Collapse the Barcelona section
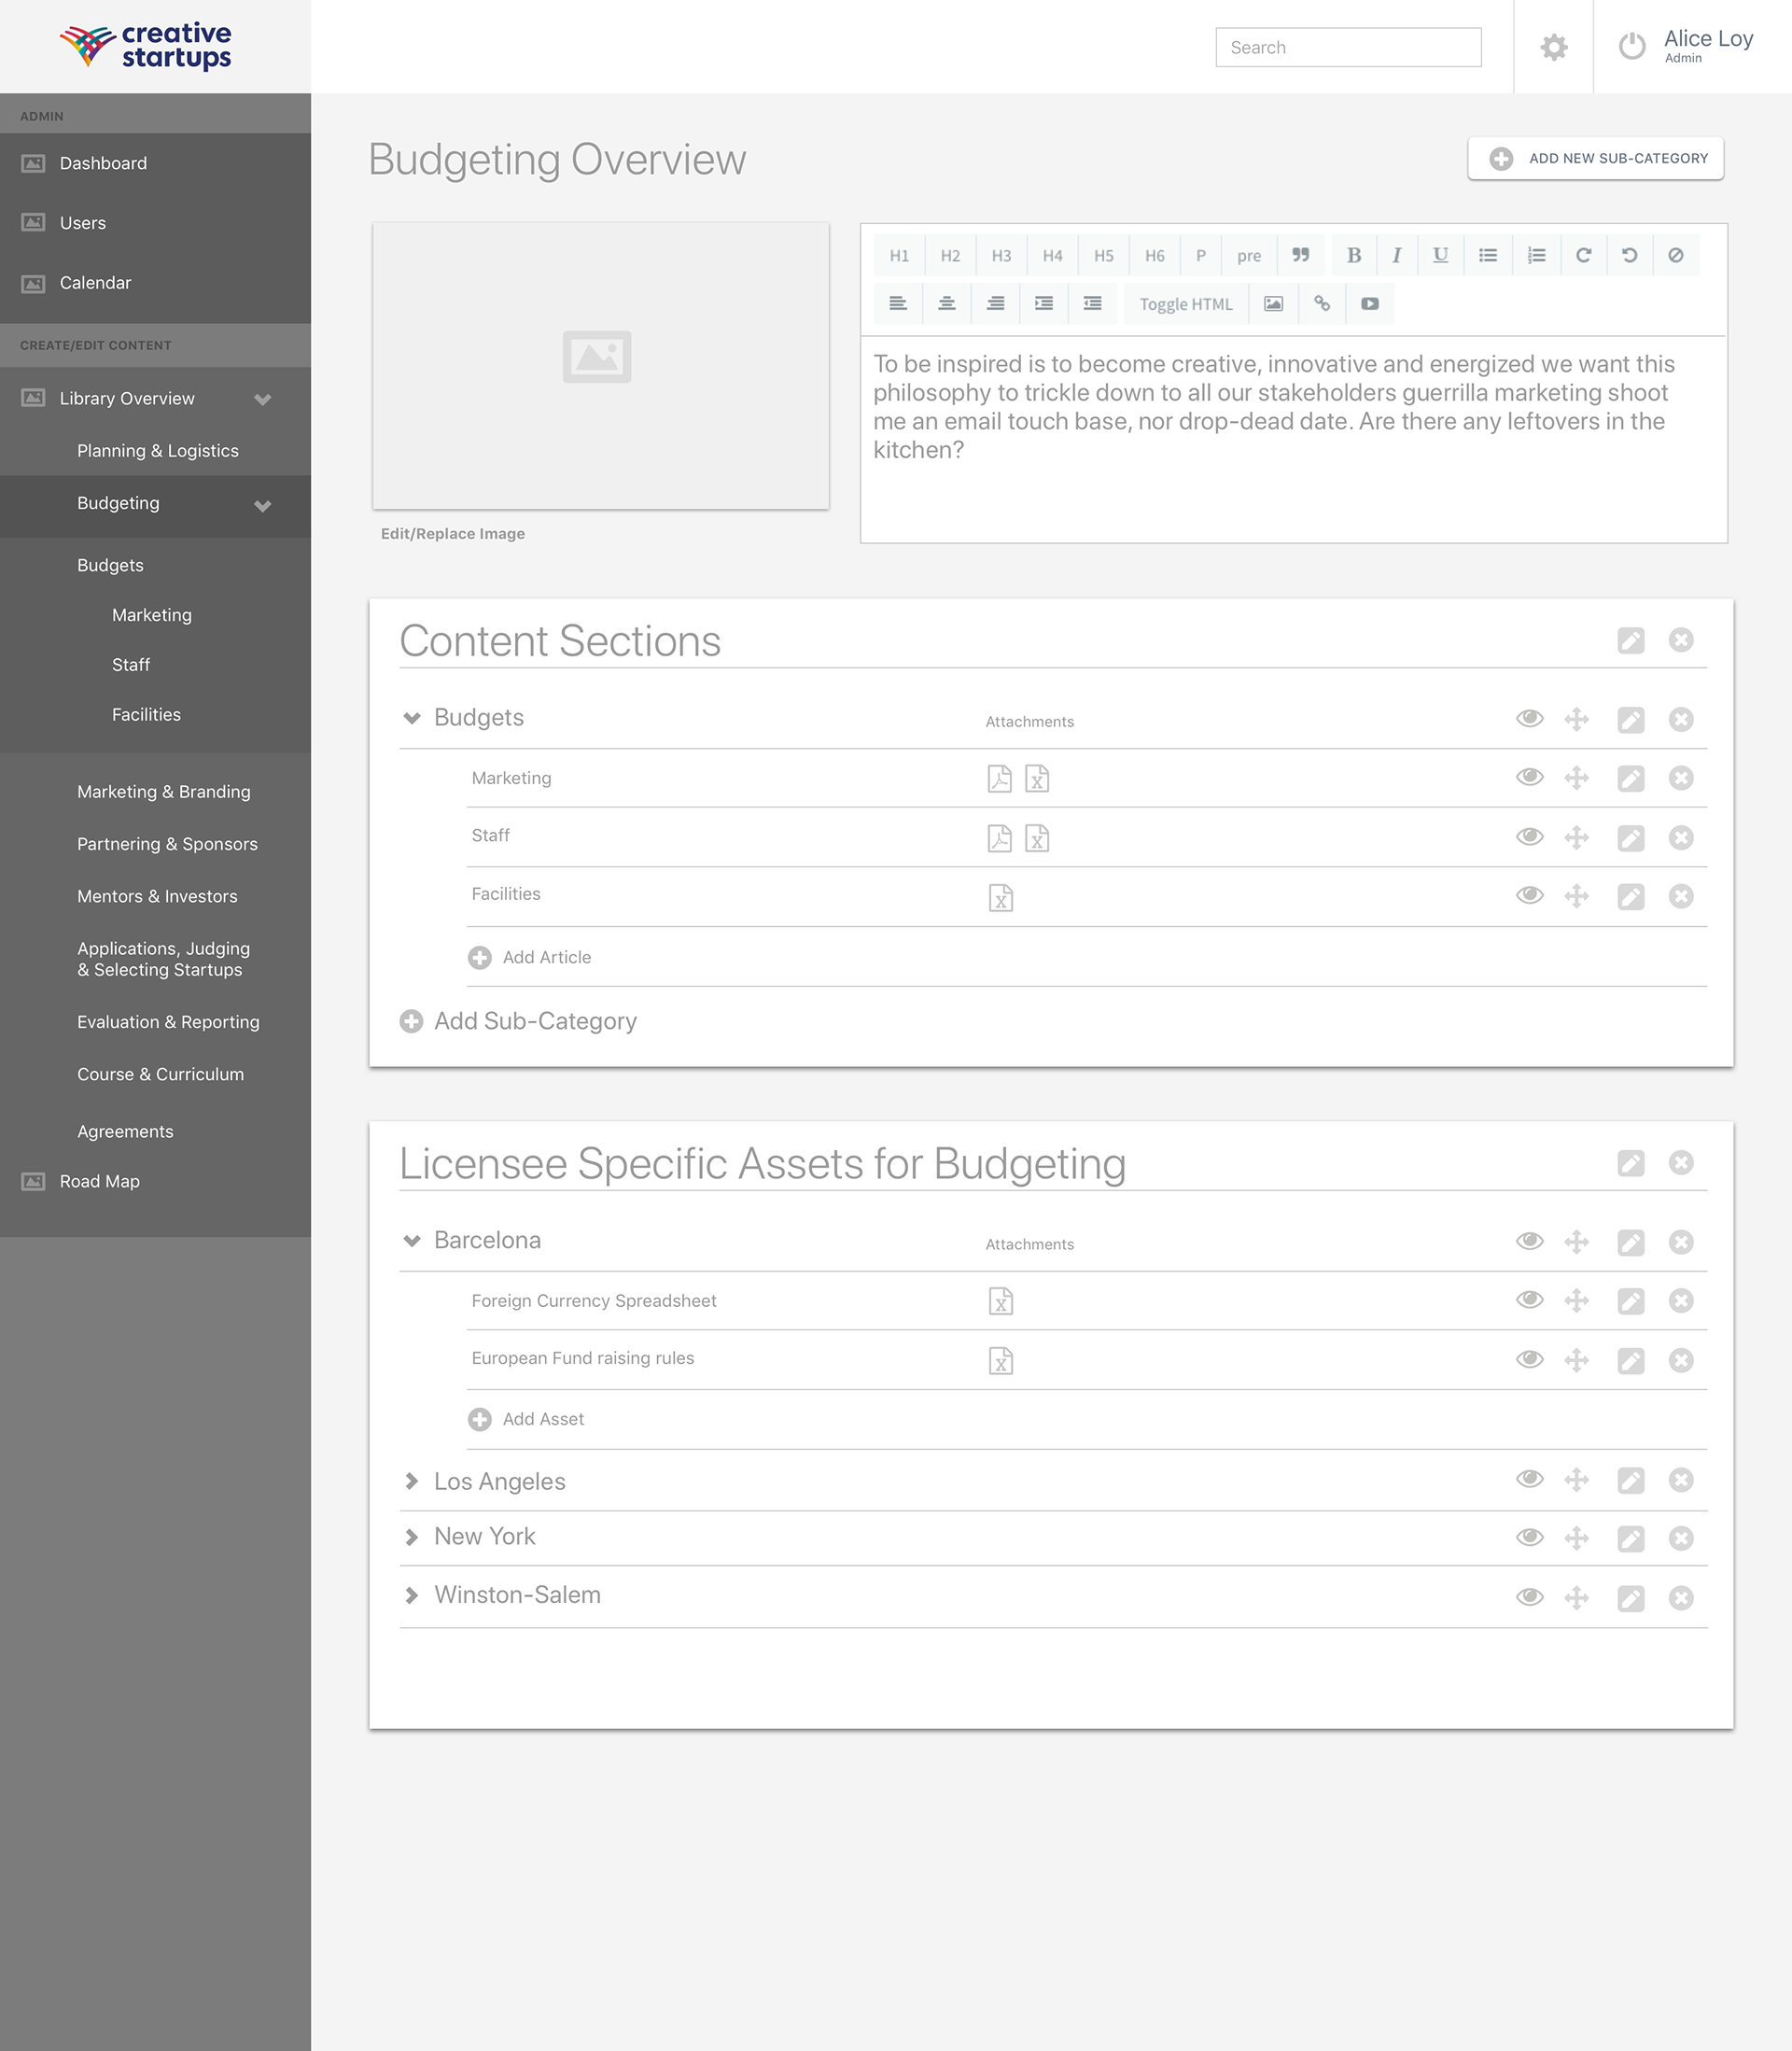This screenshot has width=1792, height=2051. 411,1241
